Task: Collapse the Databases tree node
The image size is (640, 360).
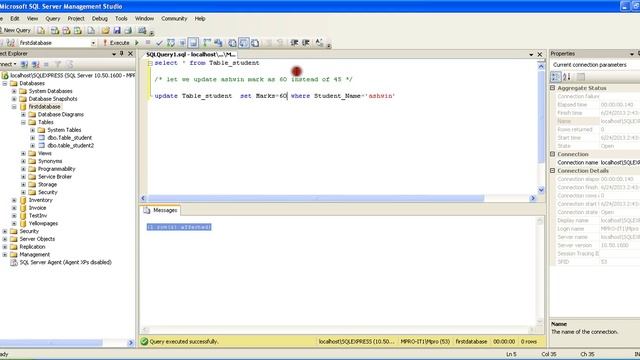Action: point(5,83)
